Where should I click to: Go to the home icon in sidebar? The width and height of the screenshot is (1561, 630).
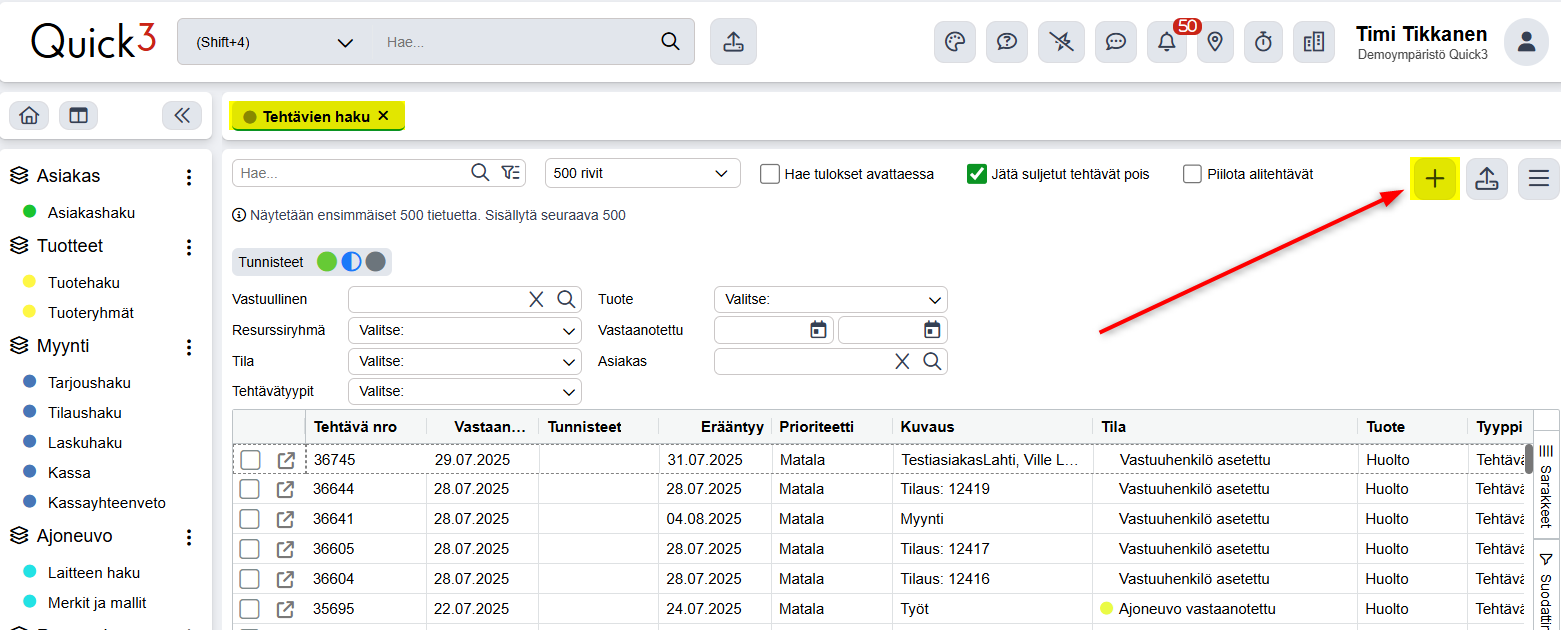tap(29, 116)
